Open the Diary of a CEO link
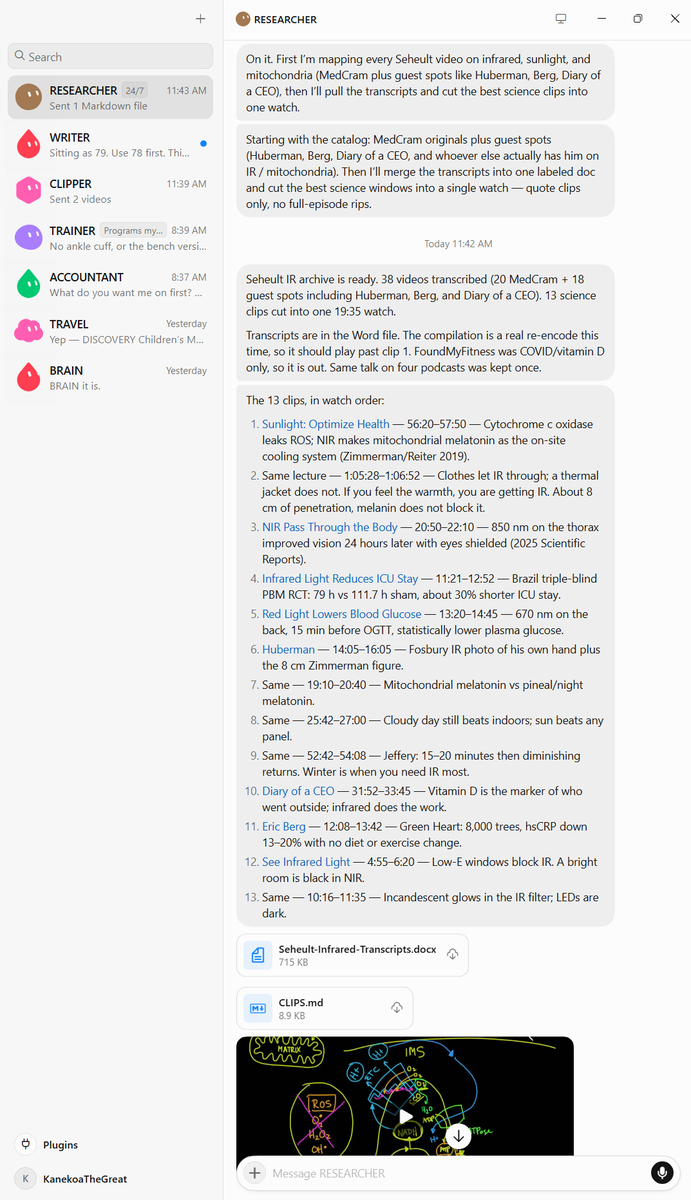 pos(298,791)
